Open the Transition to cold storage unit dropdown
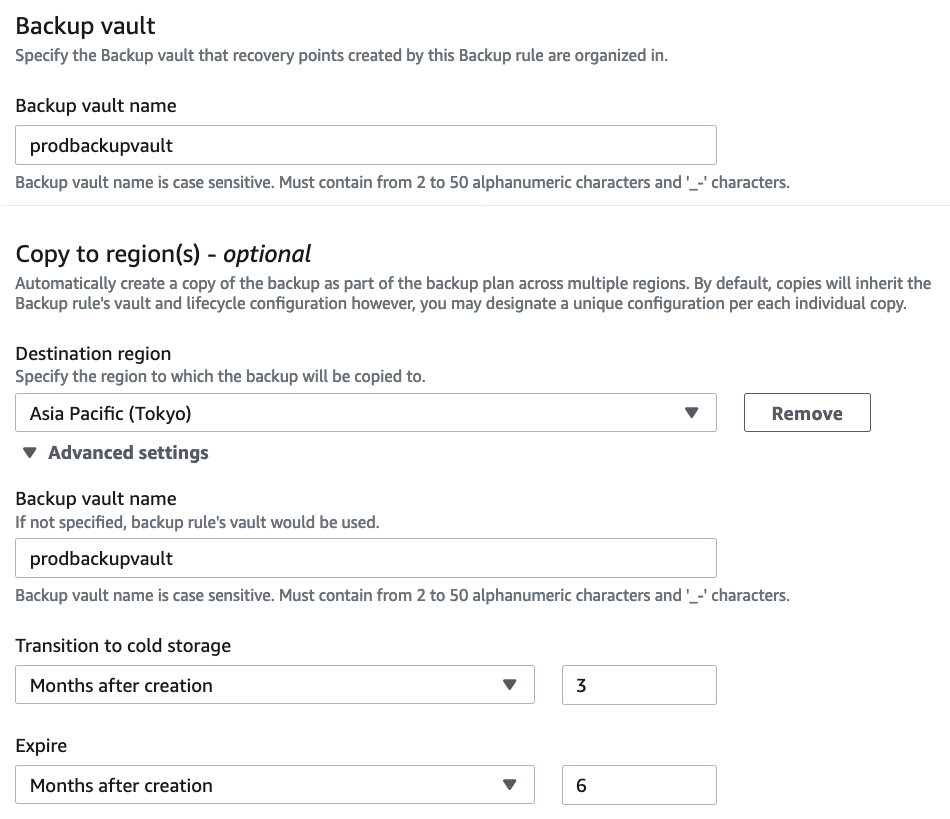The image size is (950, 819). 275,685
